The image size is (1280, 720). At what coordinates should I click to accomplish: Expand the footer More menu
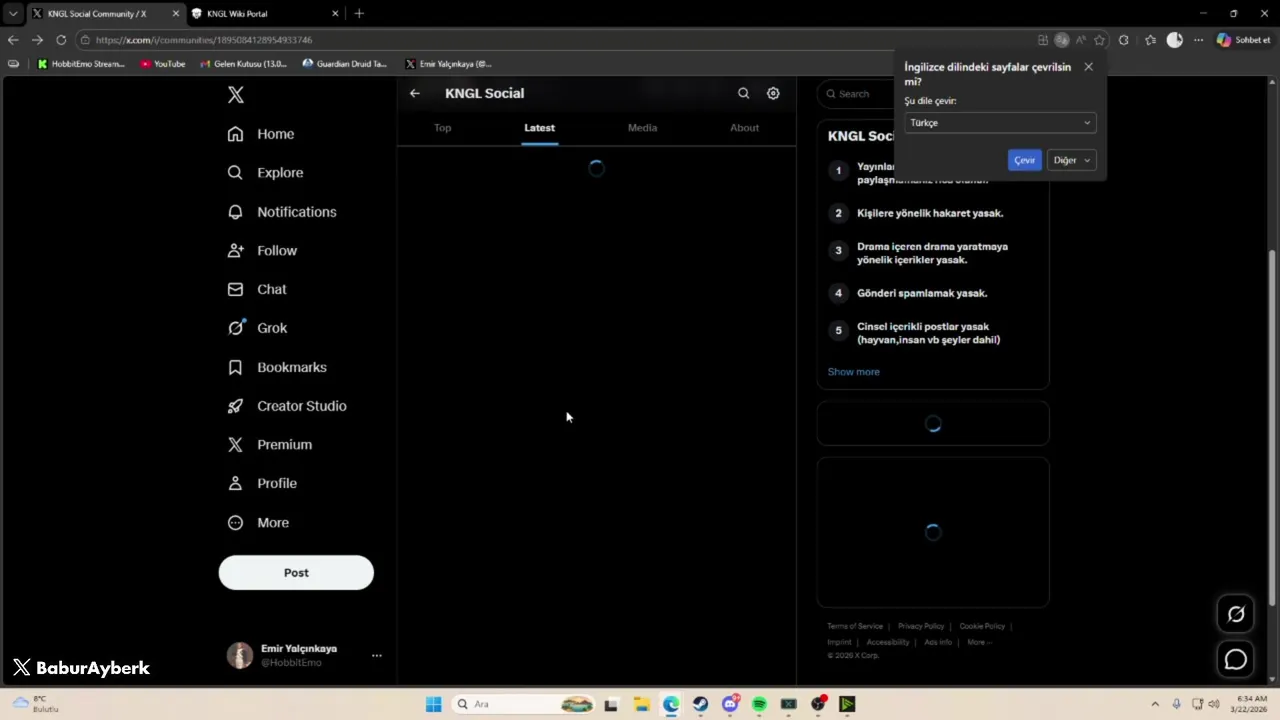coord(979,642)
